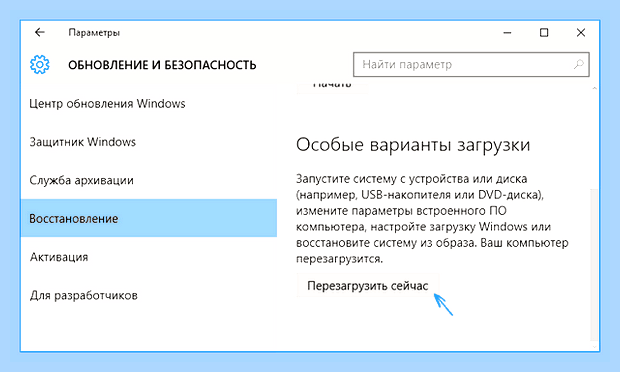Minimize the Параметры window
Image resolution: width=620 pixels, height=372 pixels.
tap(507, 32)
